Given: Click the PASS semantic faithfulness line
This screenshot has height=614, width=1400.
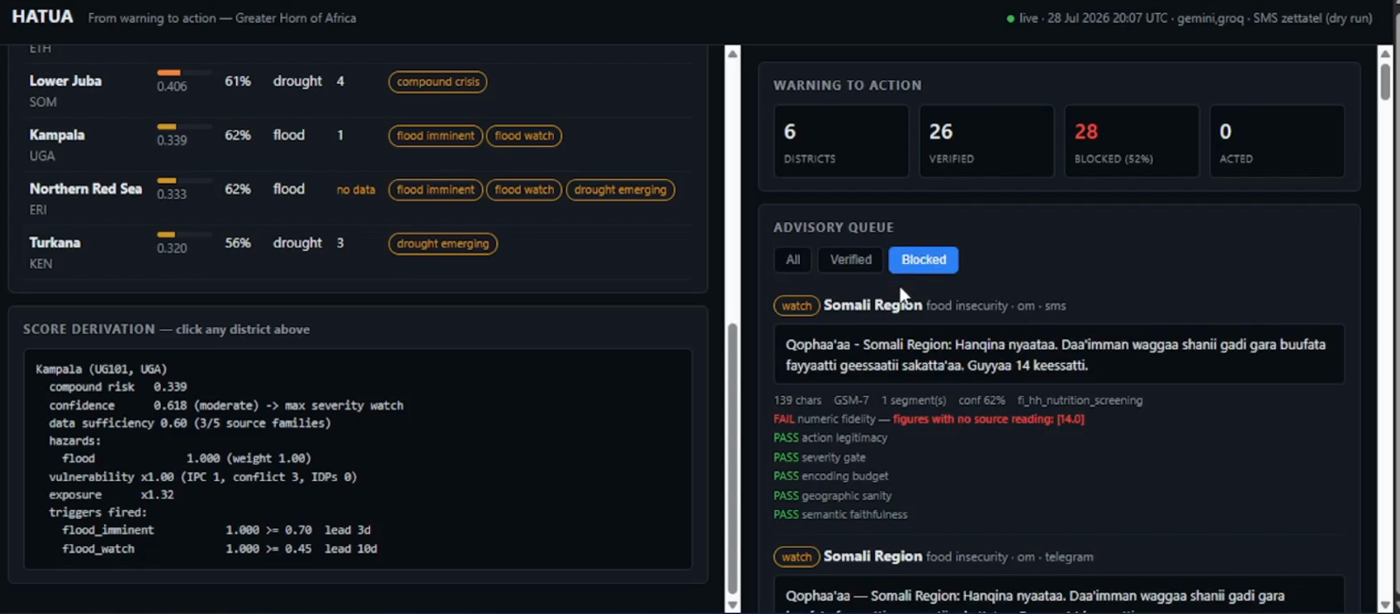Looking at the screenshot, I should [841, 514].
